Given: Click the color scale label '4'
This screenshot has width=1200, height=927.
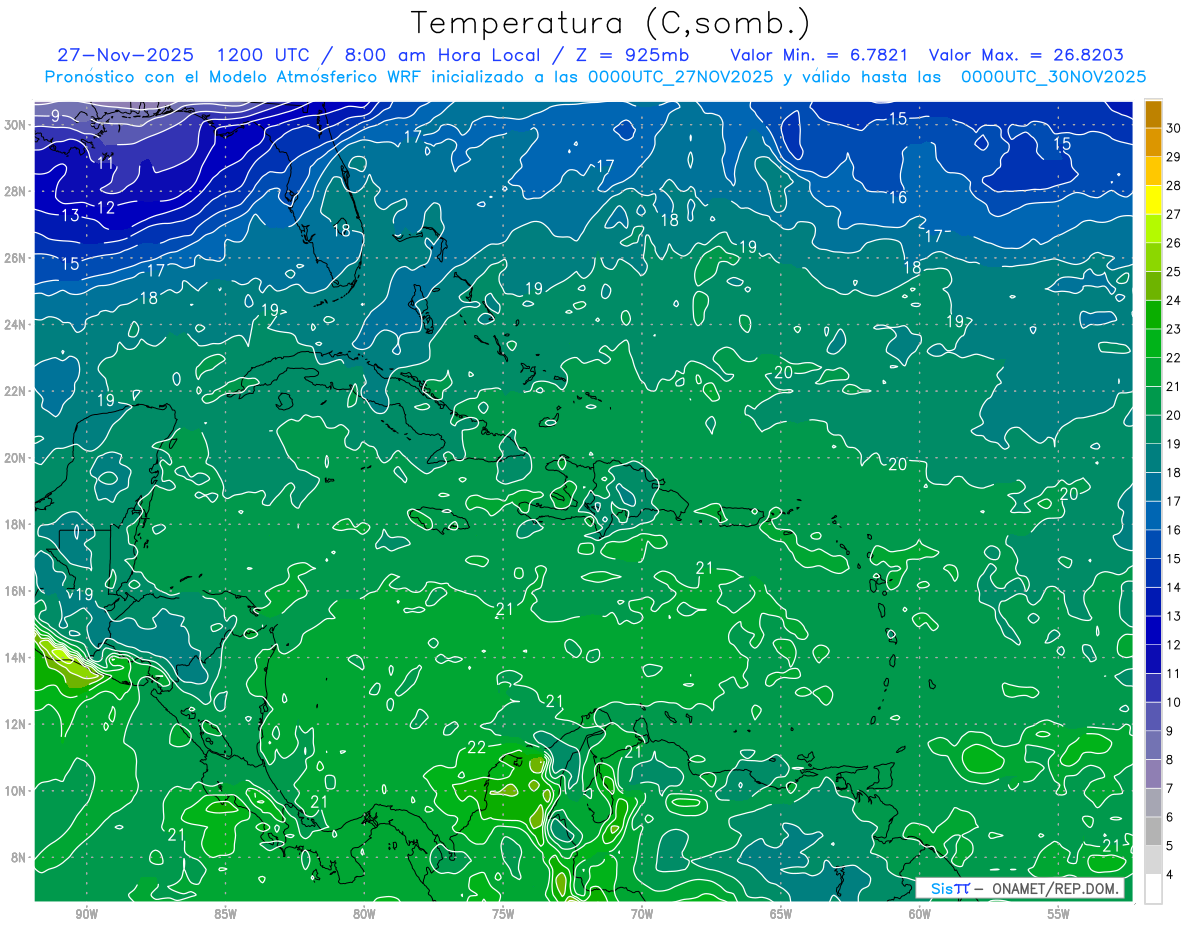Looking at the screenshot, I should click(1170, 875).
